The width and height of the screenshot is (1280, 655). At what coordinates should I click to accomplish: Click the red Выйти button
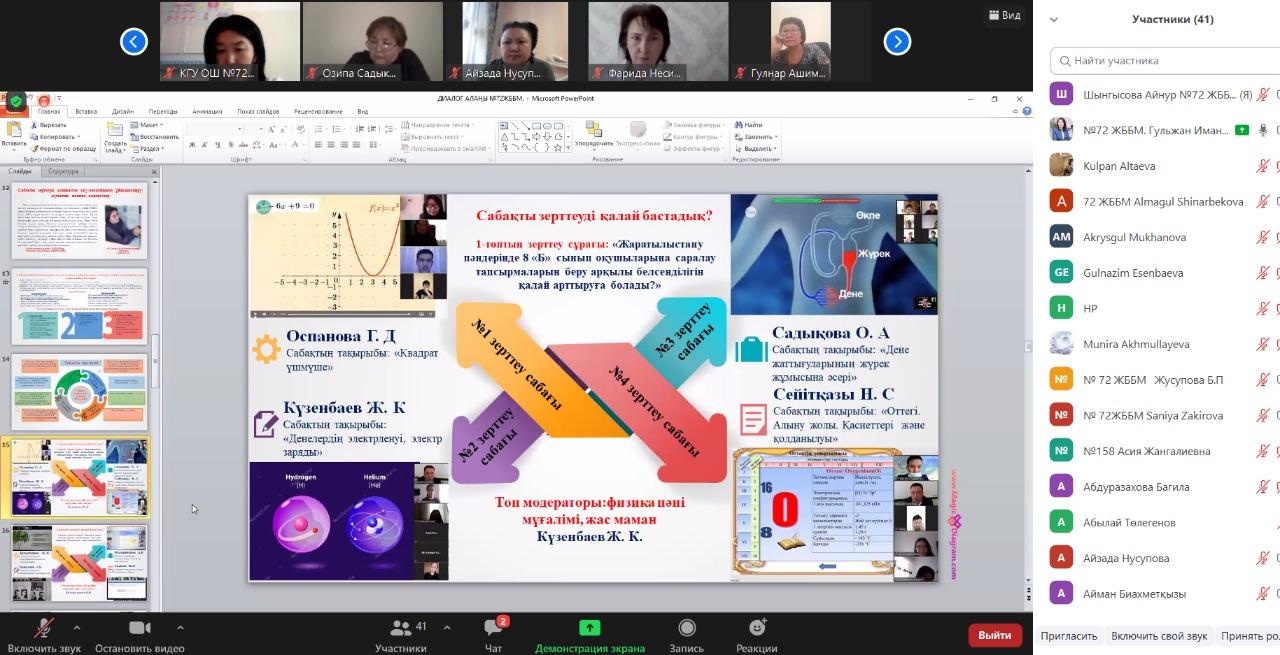(994, 635)
